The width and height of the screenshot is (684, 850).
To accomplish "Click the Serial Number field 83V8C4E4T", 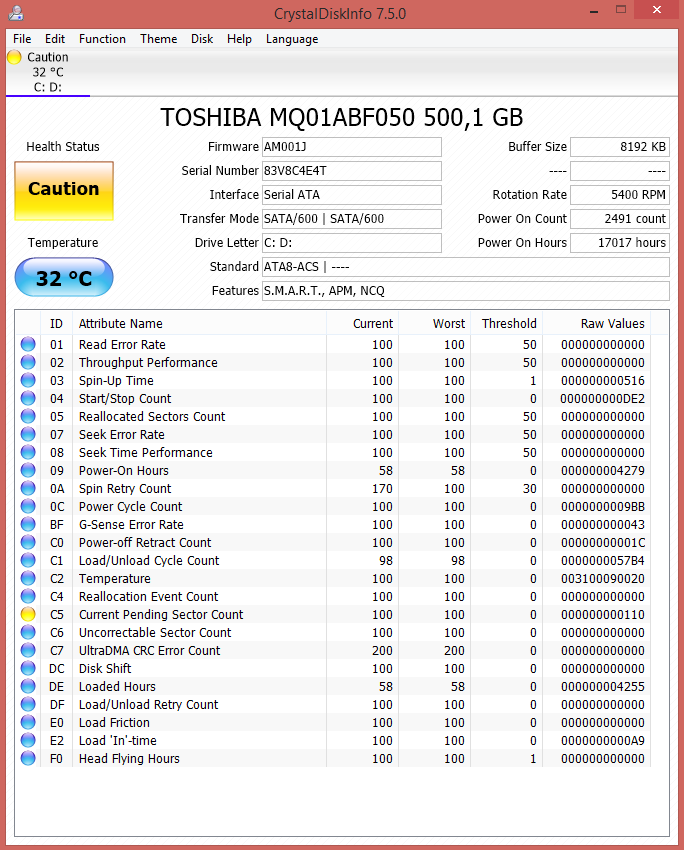I will point(352,171).
